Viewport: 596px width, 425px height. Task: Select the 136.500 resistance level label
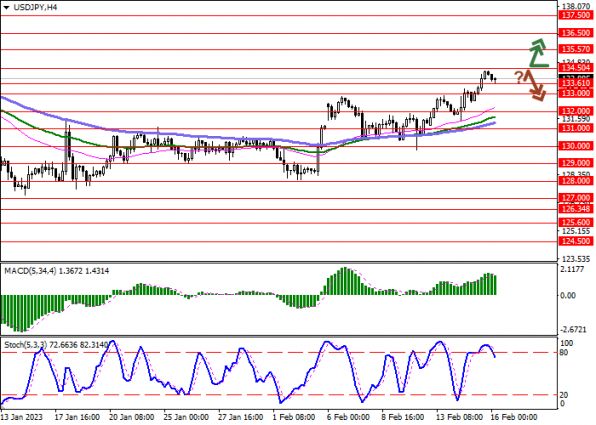click(576, 33)
